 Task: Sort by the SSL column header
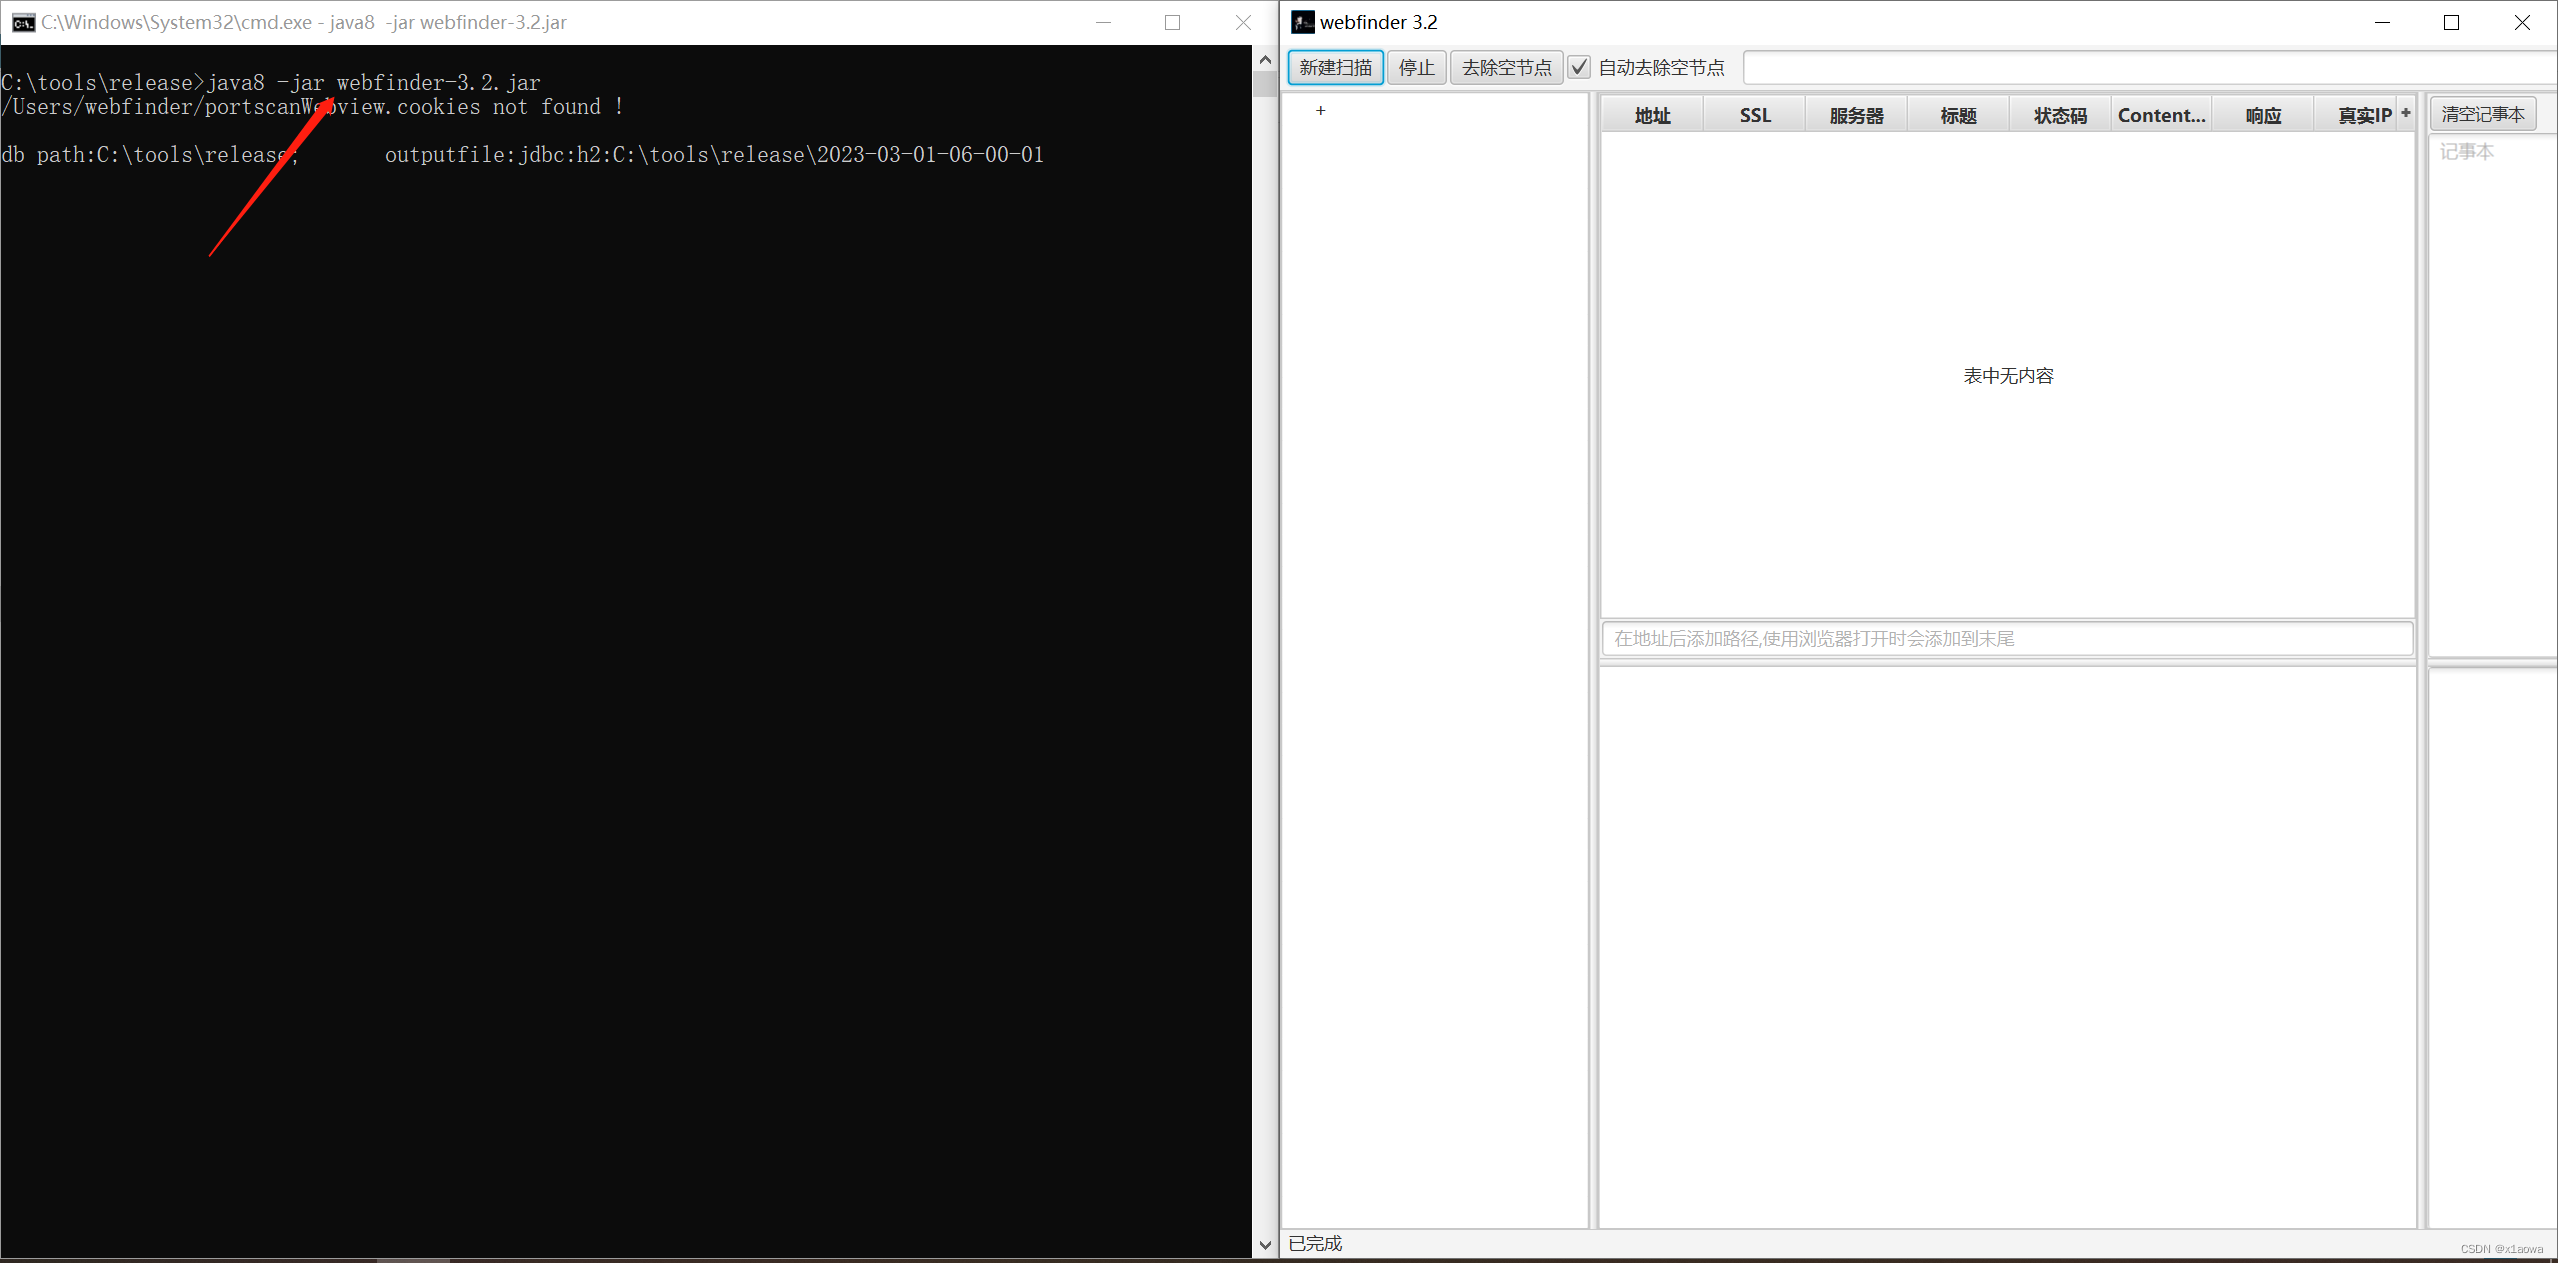coord(1755,116)
